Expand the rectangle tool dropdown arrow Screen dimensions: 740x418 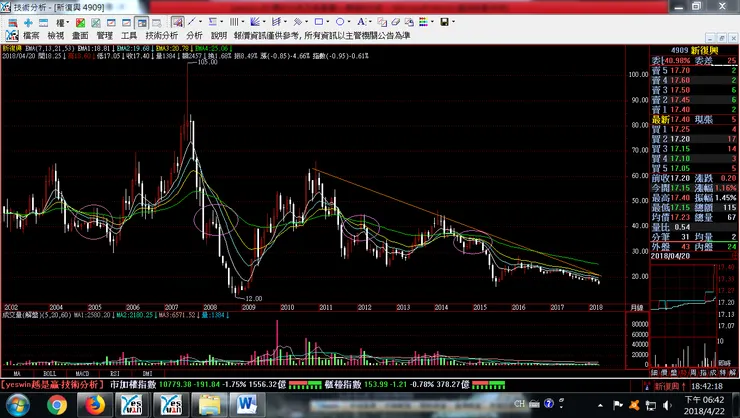click(x=328, y=22)
